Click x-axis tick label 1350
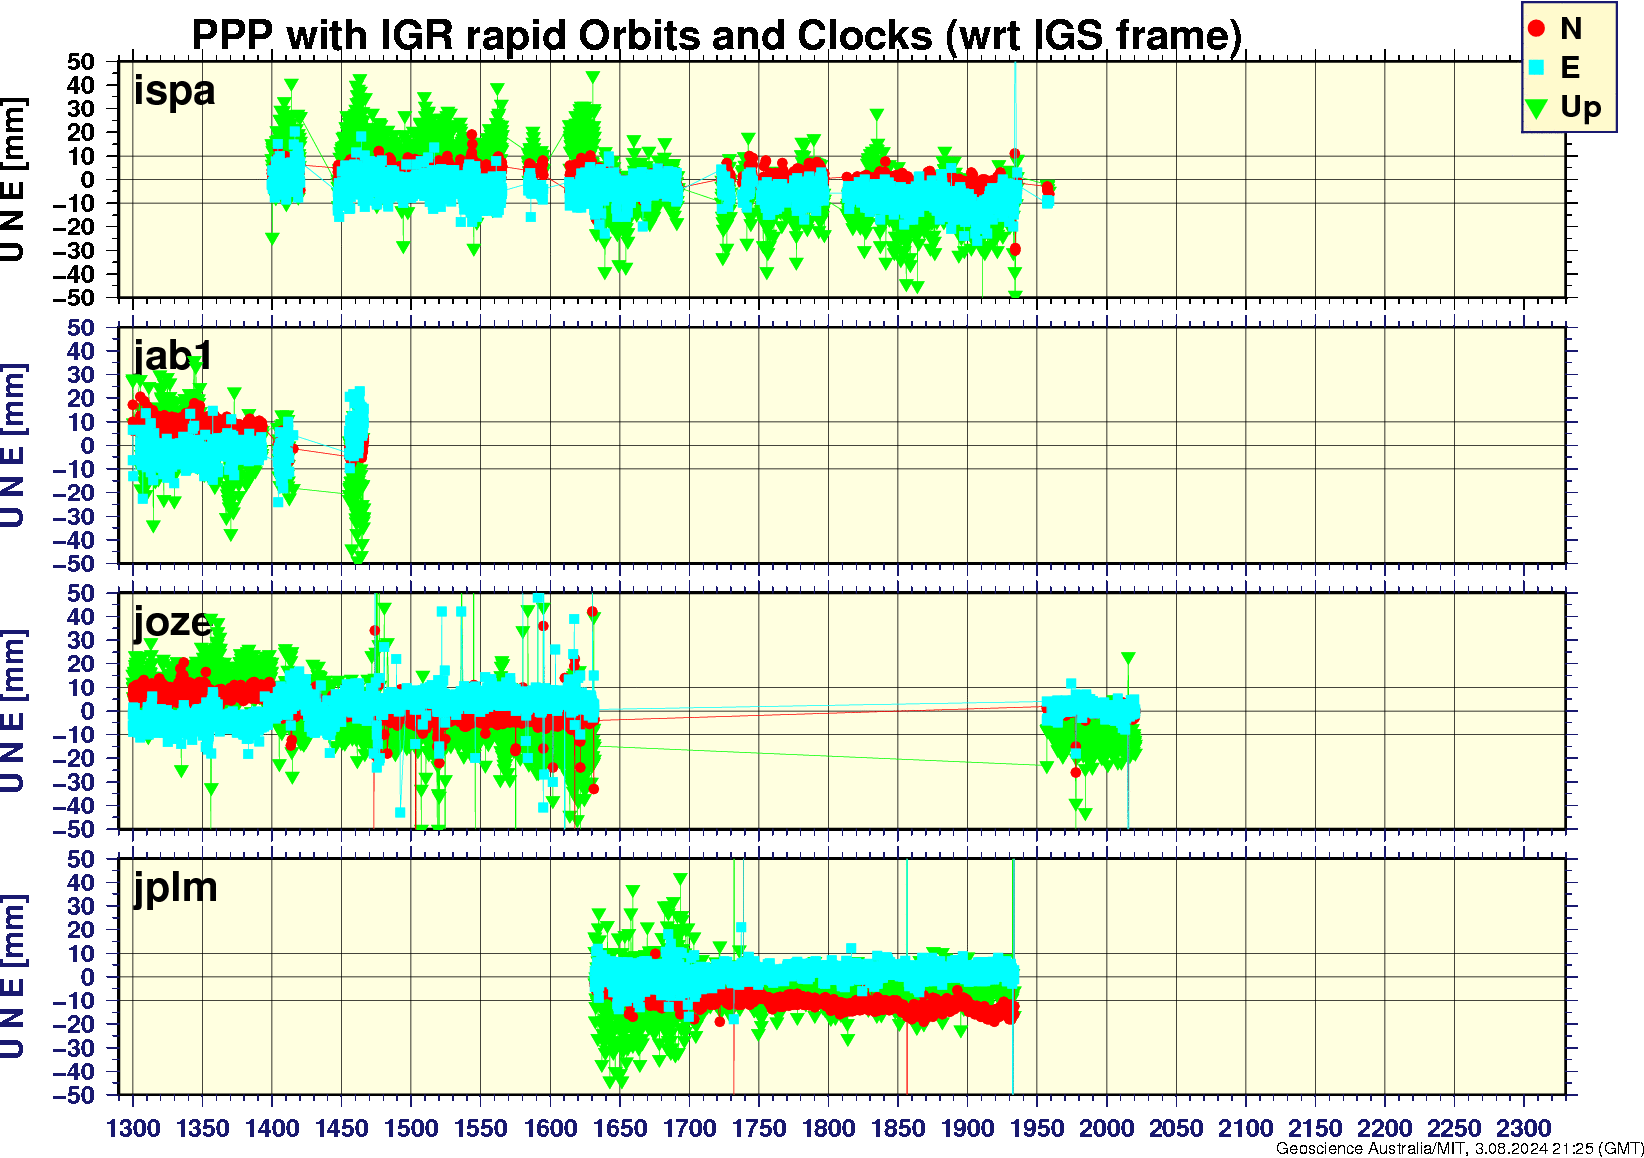1644x1158 pixels. [203, 1129]
